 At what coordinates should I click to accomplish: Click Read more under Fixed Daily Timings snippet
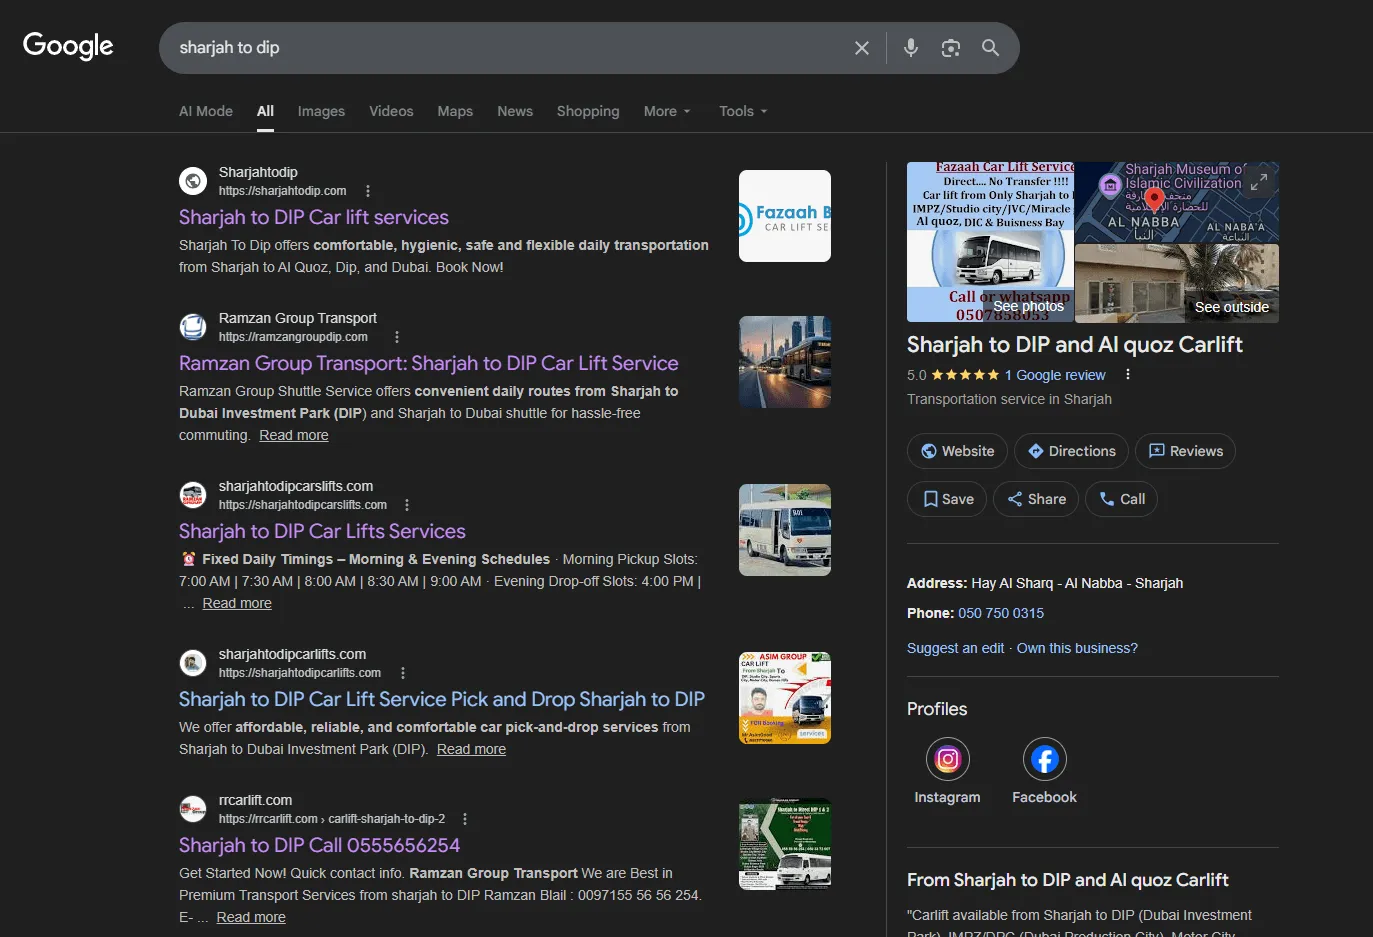pyautogui.click(x=237, y=603)
